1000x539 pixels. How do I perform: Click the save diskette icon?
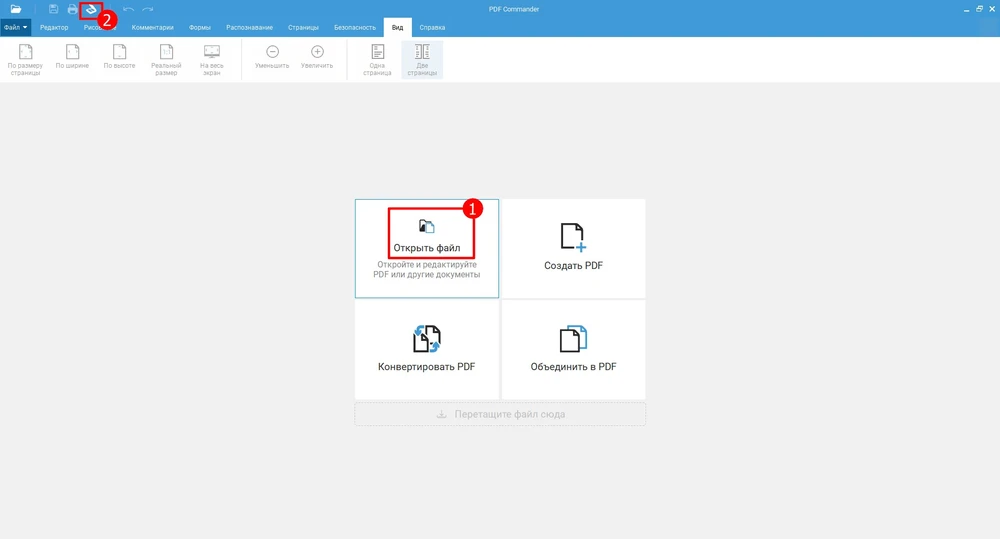click(54, 9)
